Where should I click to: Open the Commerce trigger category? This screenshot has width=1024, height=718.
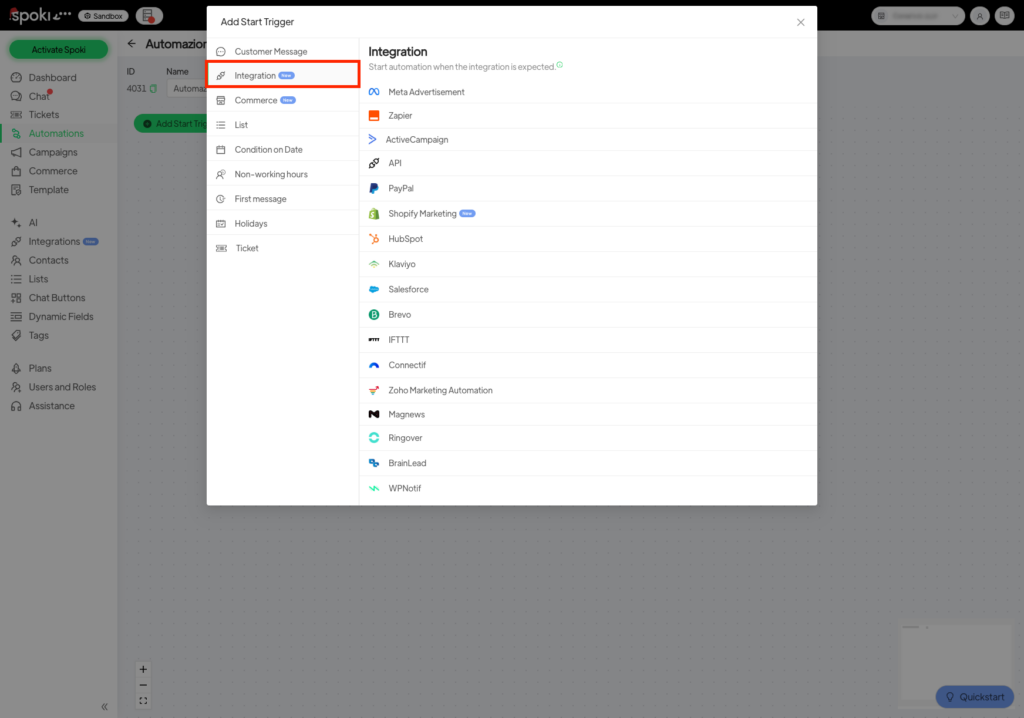coord(256,100)
